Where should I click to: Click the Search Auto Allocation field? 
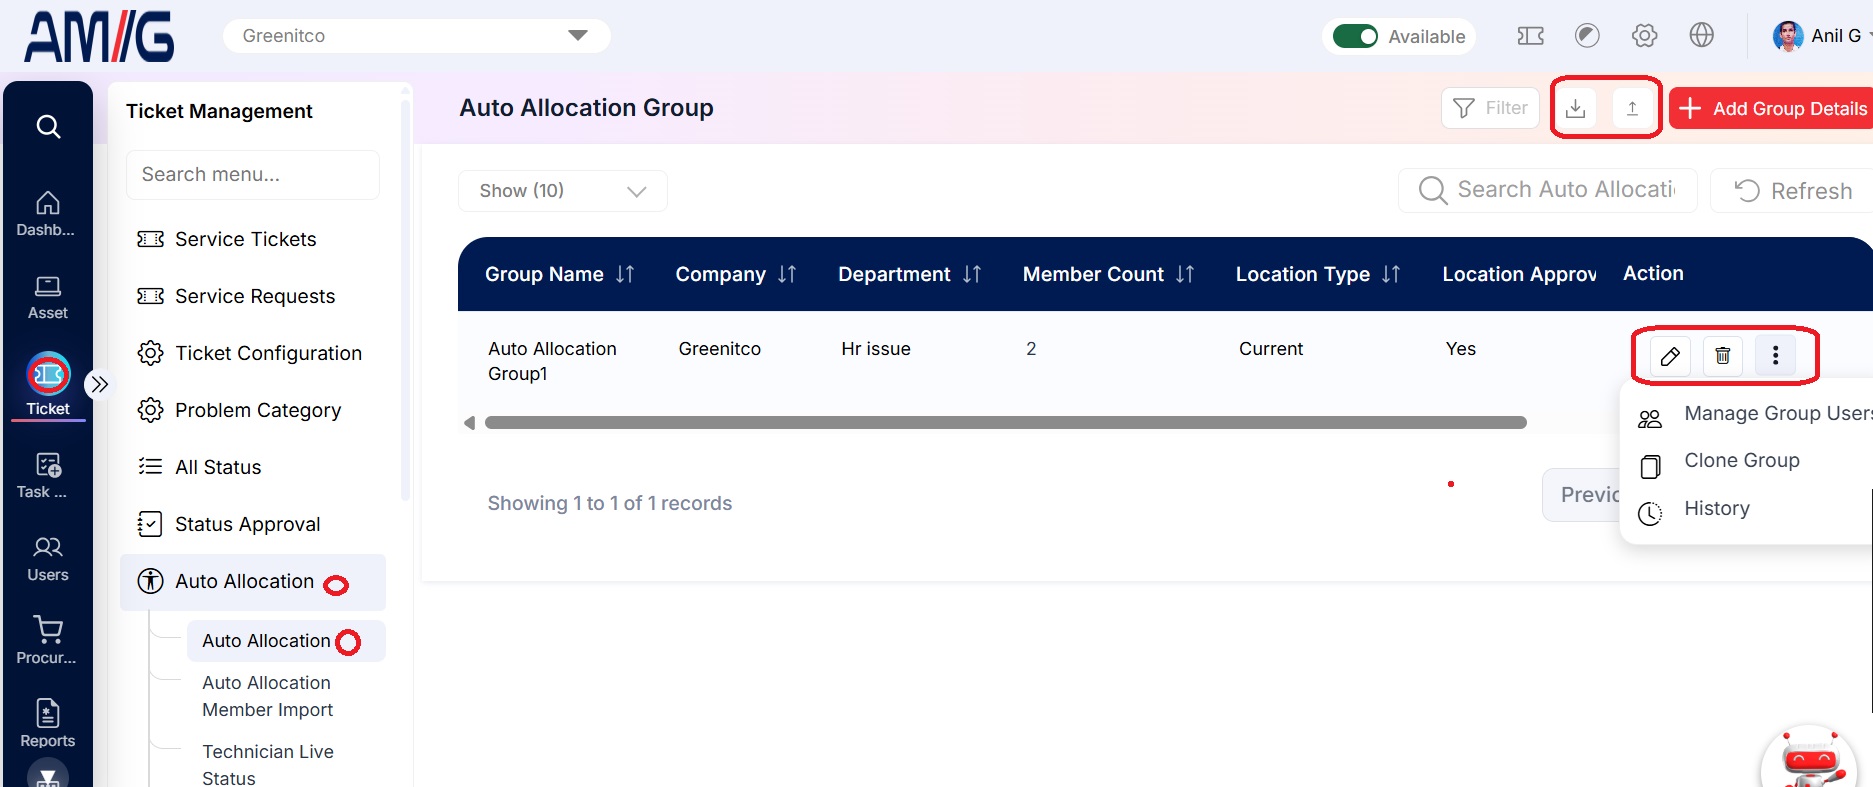tap(1548, 190)
